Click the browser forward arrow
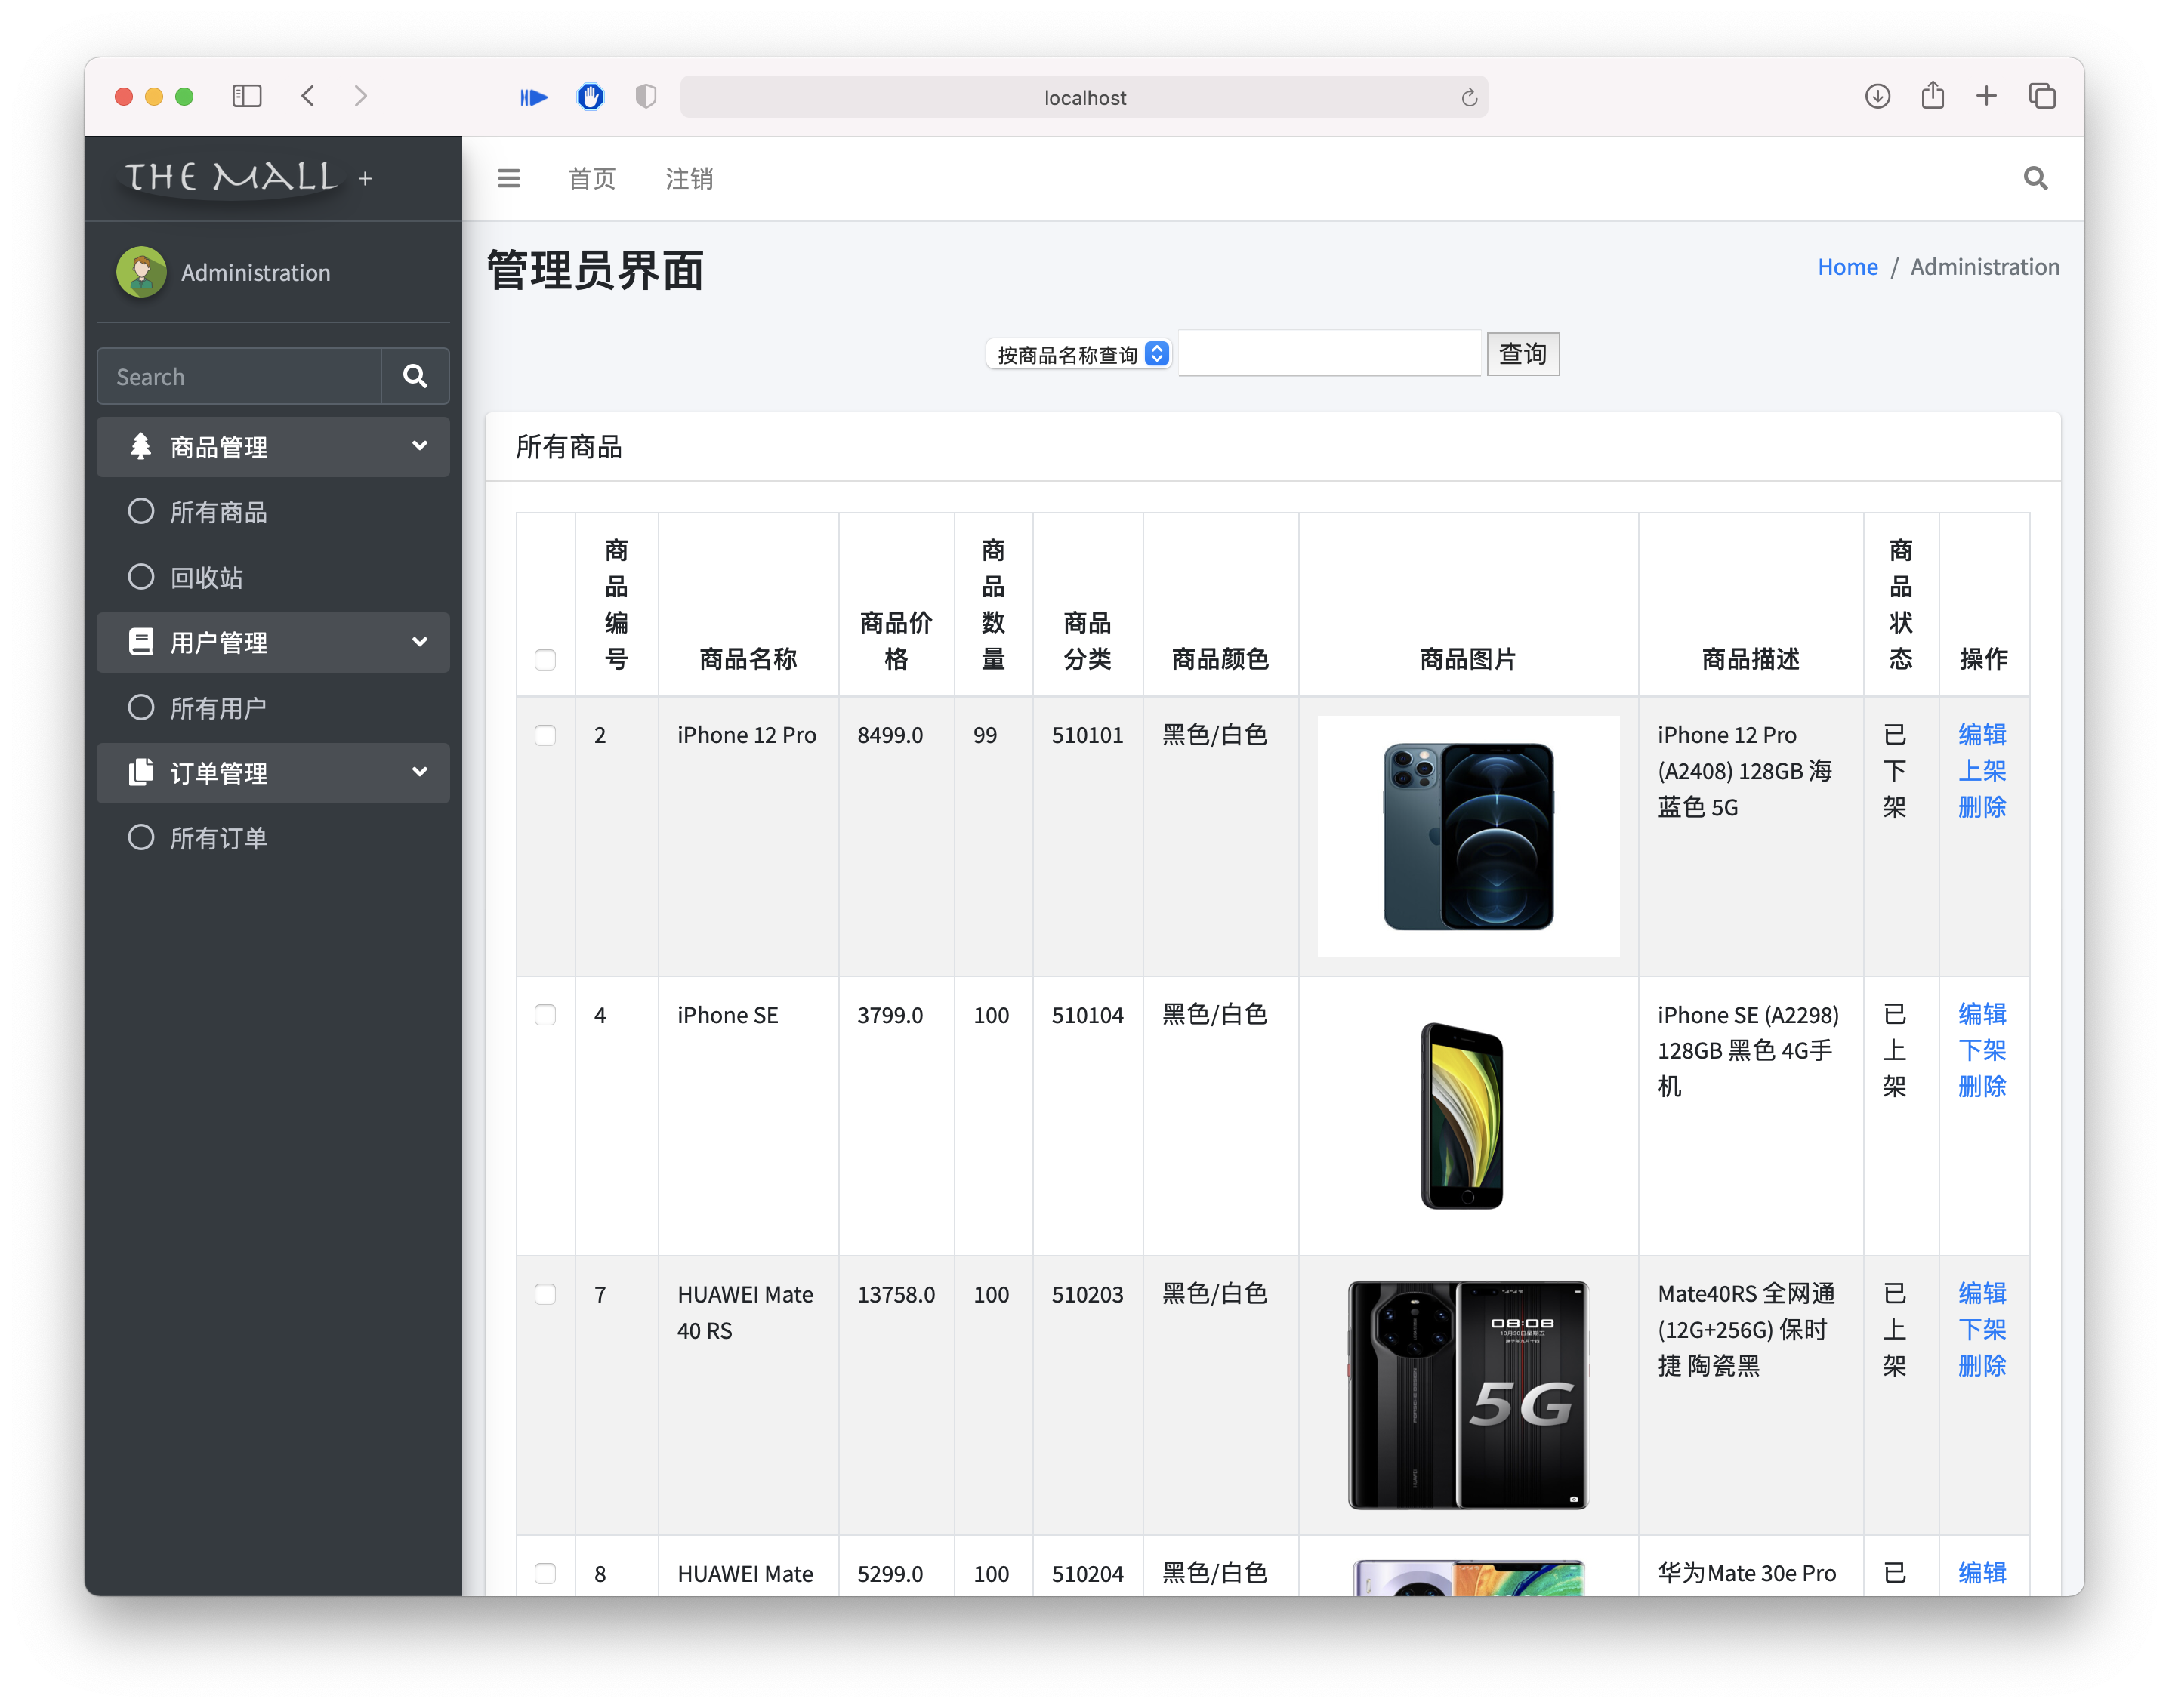This screenshot has width=2169, height=1708. [361, 96]
